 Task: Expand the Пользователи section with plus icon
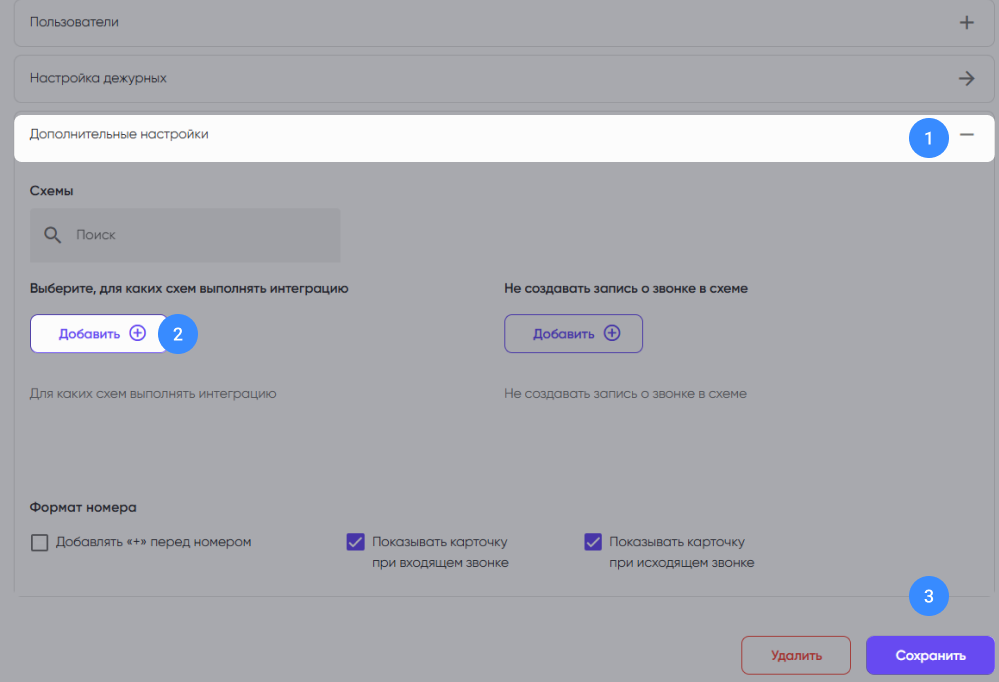967,22
